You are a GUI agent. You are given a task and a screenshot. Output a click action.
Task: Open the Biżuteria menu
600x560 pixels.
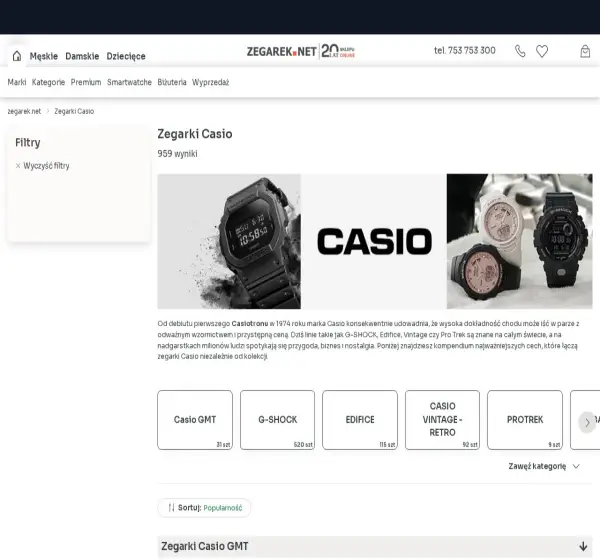tap(172, 82)
